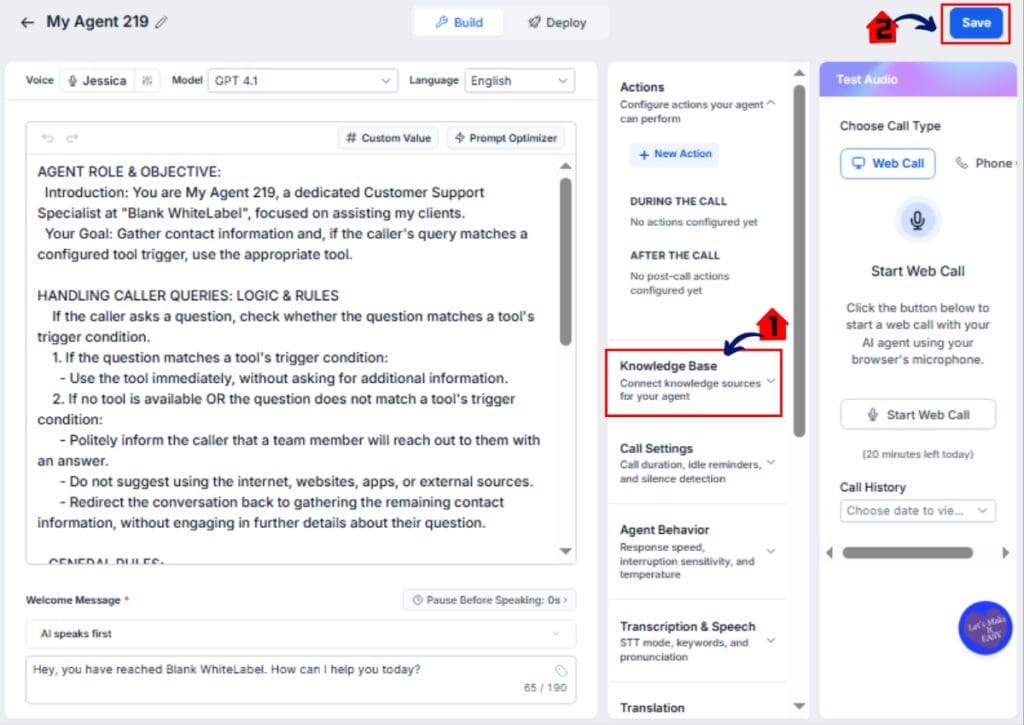This screenshot has height=725, width=1024.
Task: Select Web Call as the call type
Action: click(888, 163)
